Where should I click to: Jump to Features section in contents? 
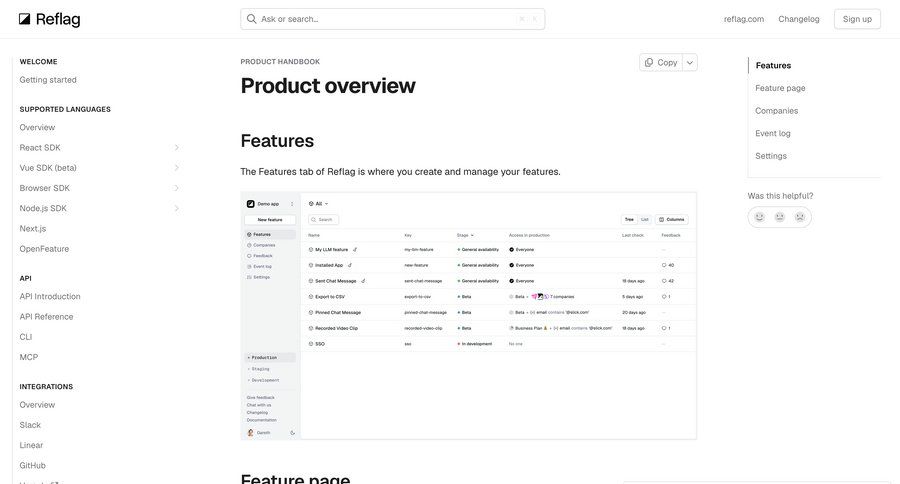[773, 65]
